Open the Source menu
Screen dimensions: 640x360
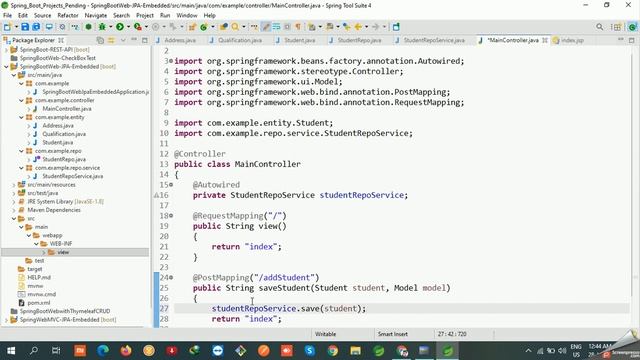point(42,15)
